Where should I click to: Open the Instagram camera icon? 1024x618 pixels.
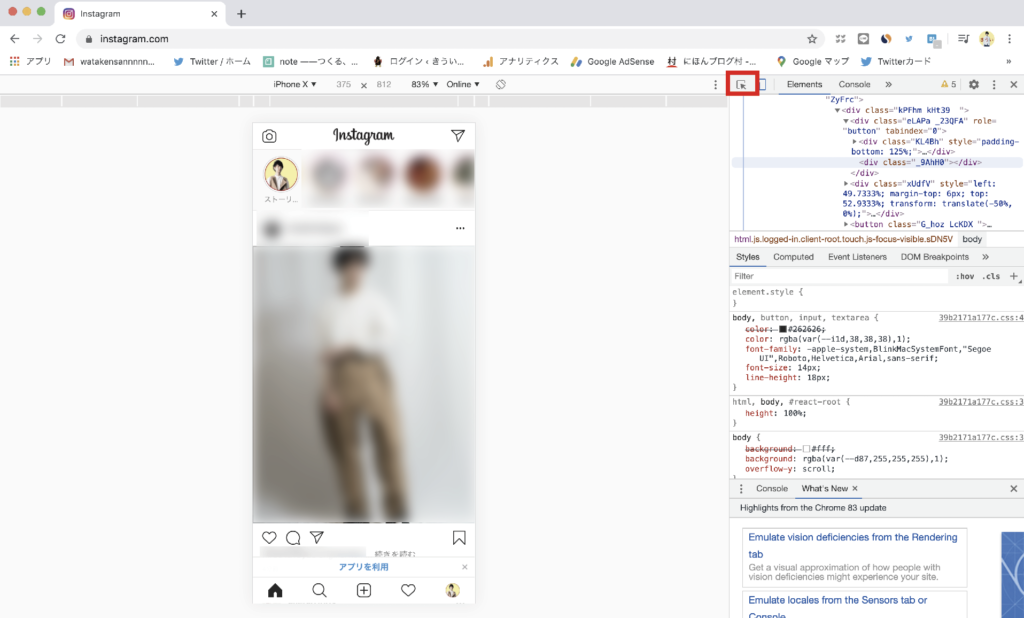(x=269, y=136)
